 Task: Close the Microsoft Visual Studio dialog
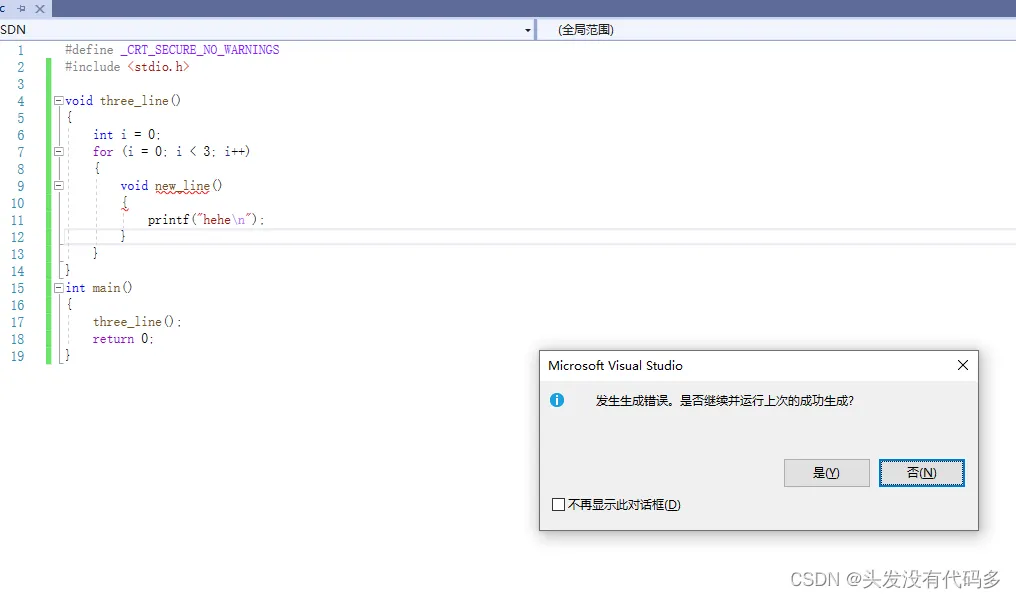click(963, 365)
